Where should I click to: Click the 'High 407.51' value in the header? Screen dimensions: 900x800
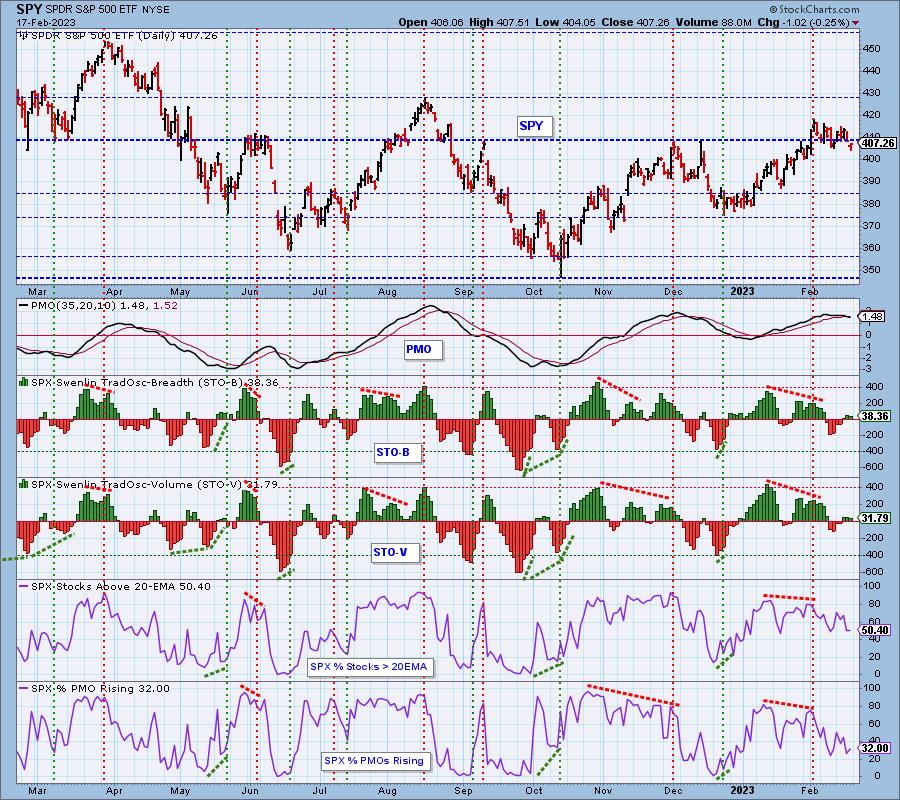(499, 22)
